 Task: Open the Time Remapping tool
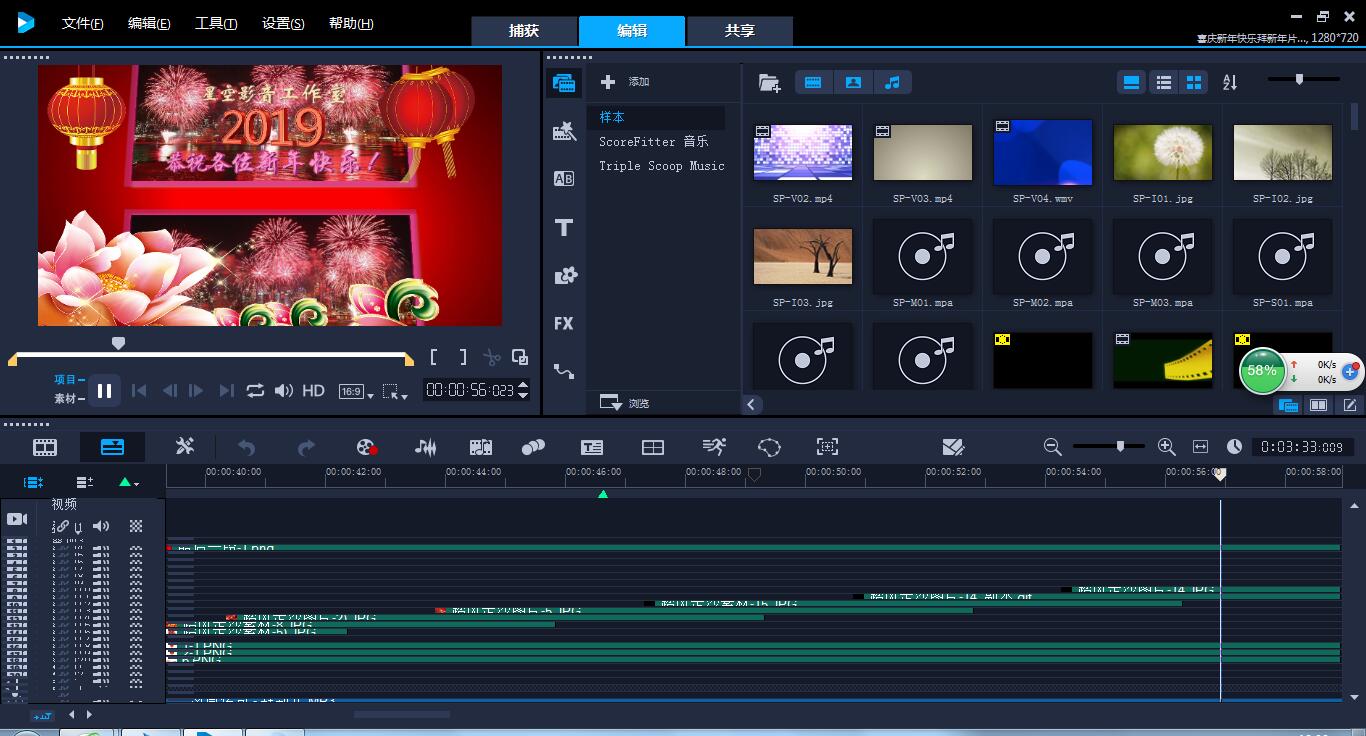pyautogui.click(x=714, y=447)
